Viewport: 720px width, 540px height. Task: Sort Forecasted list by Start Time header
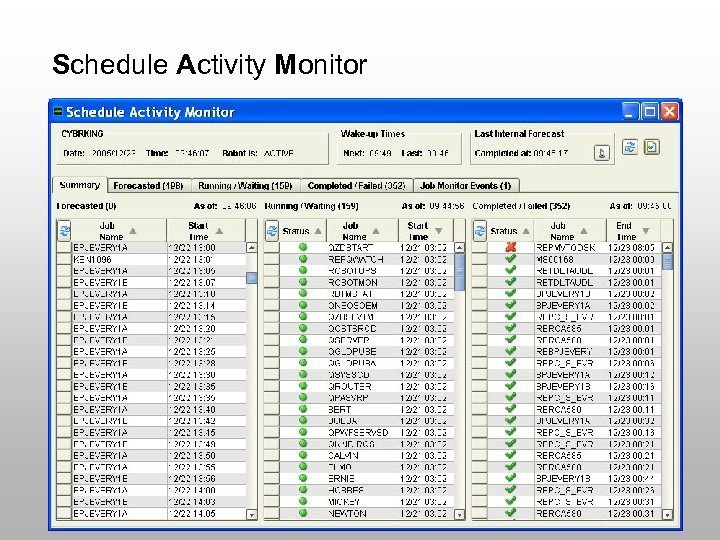point(206,231)
